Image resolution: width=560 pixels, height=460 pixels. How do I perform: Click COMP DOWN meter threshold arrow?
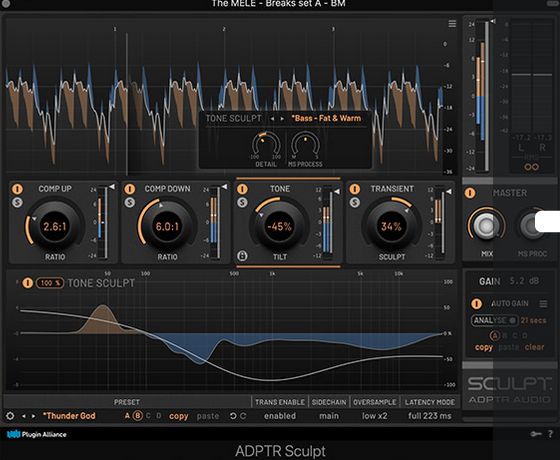[224, 187]
